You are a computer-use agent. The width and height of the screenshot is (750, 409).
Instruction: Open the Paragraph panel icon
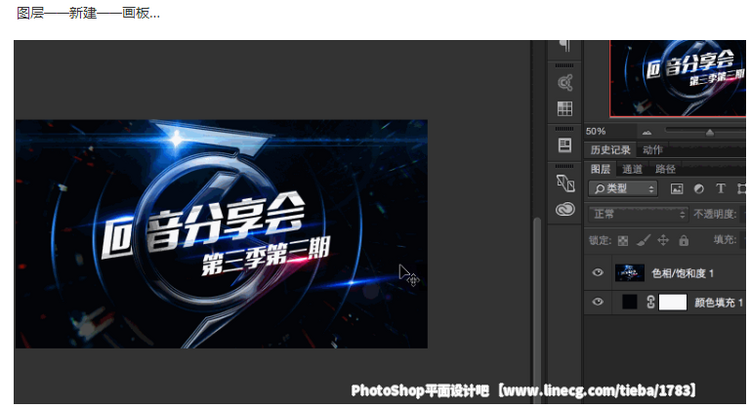[565, 46]
